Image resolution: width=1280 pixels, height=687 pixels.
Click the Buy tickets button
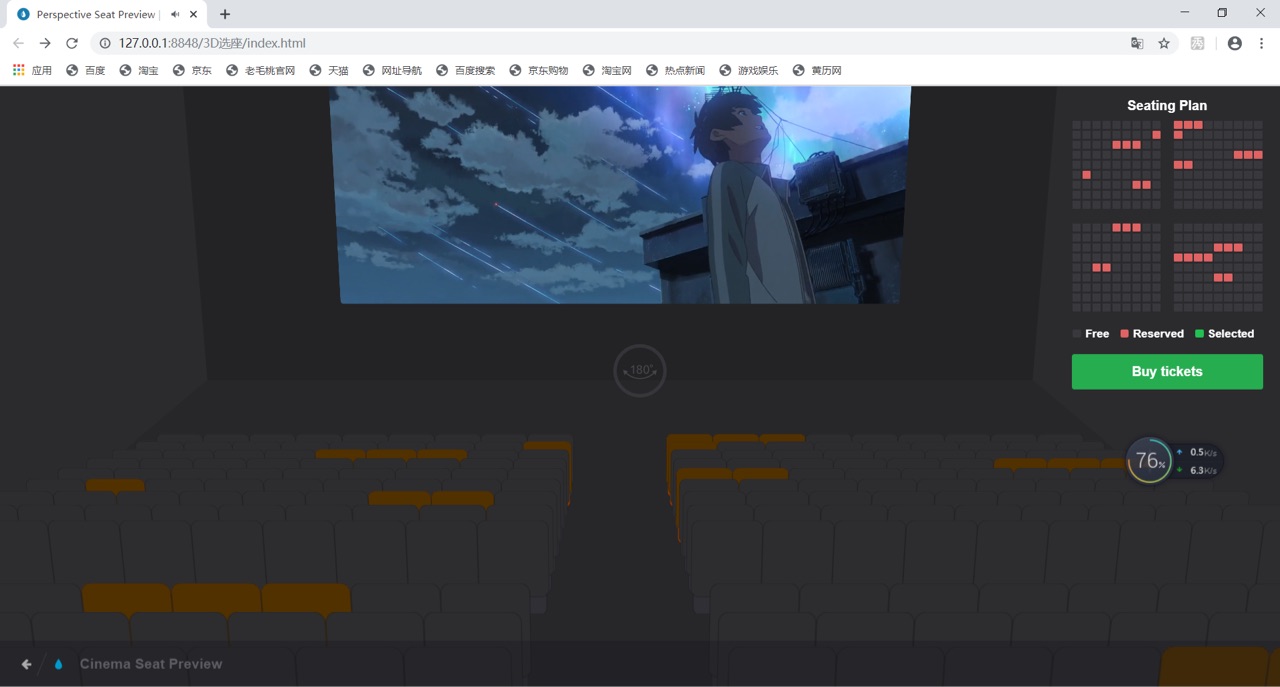[x=1167, y=371]
